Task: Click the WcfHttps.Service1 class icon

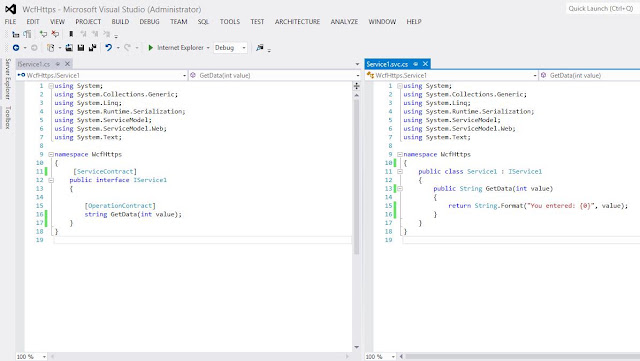Action: point(370,75)
